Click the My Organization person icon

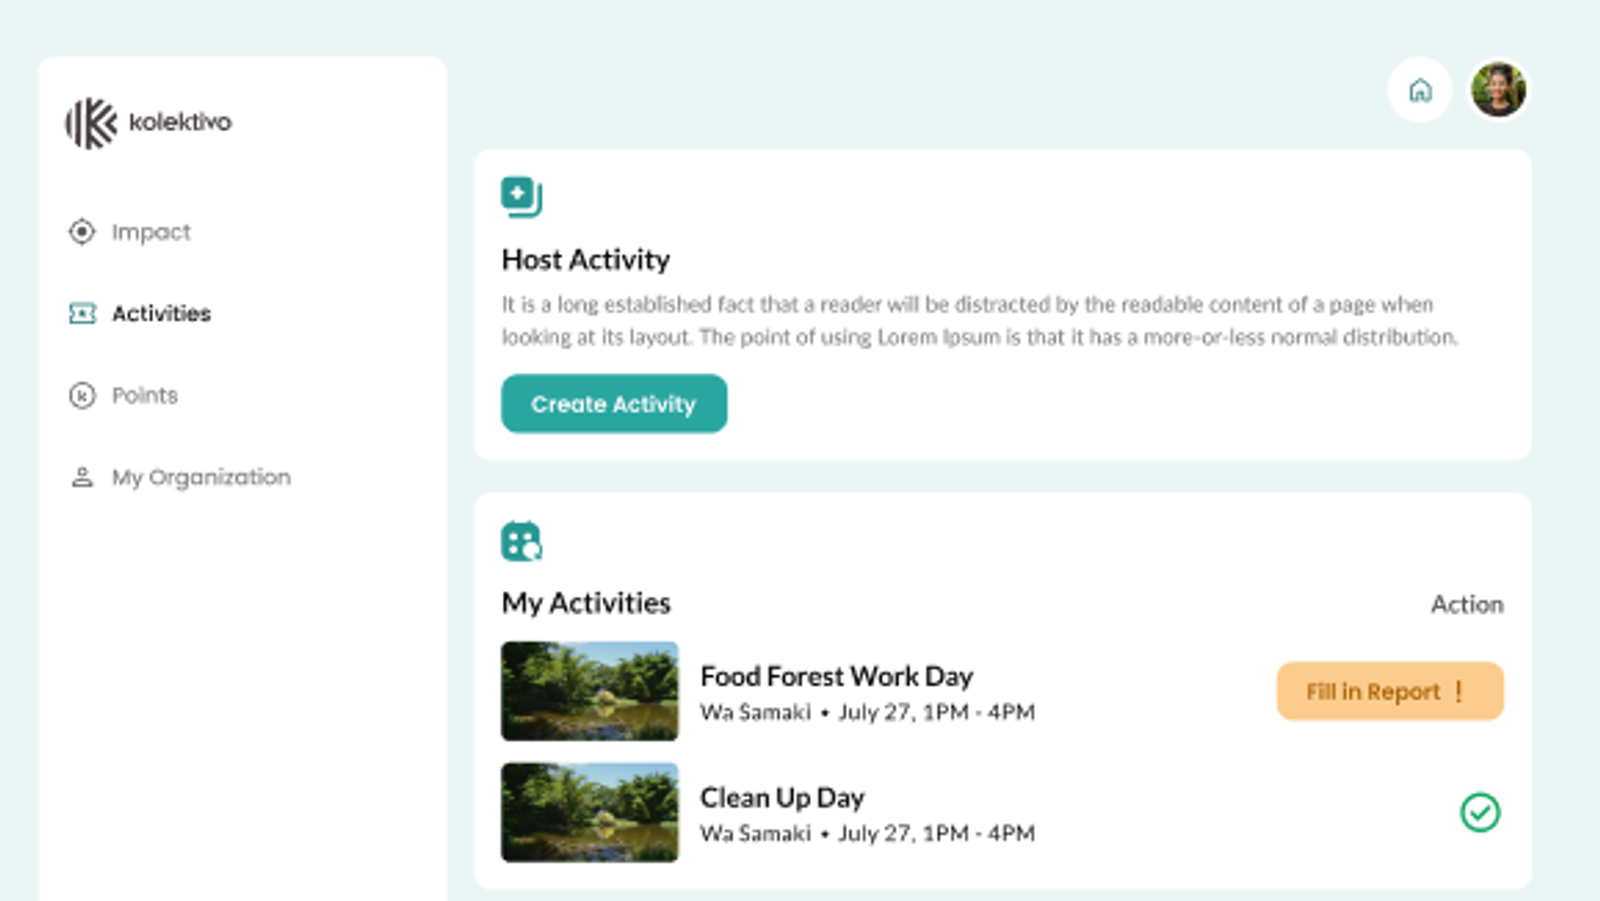pos(82,477)
